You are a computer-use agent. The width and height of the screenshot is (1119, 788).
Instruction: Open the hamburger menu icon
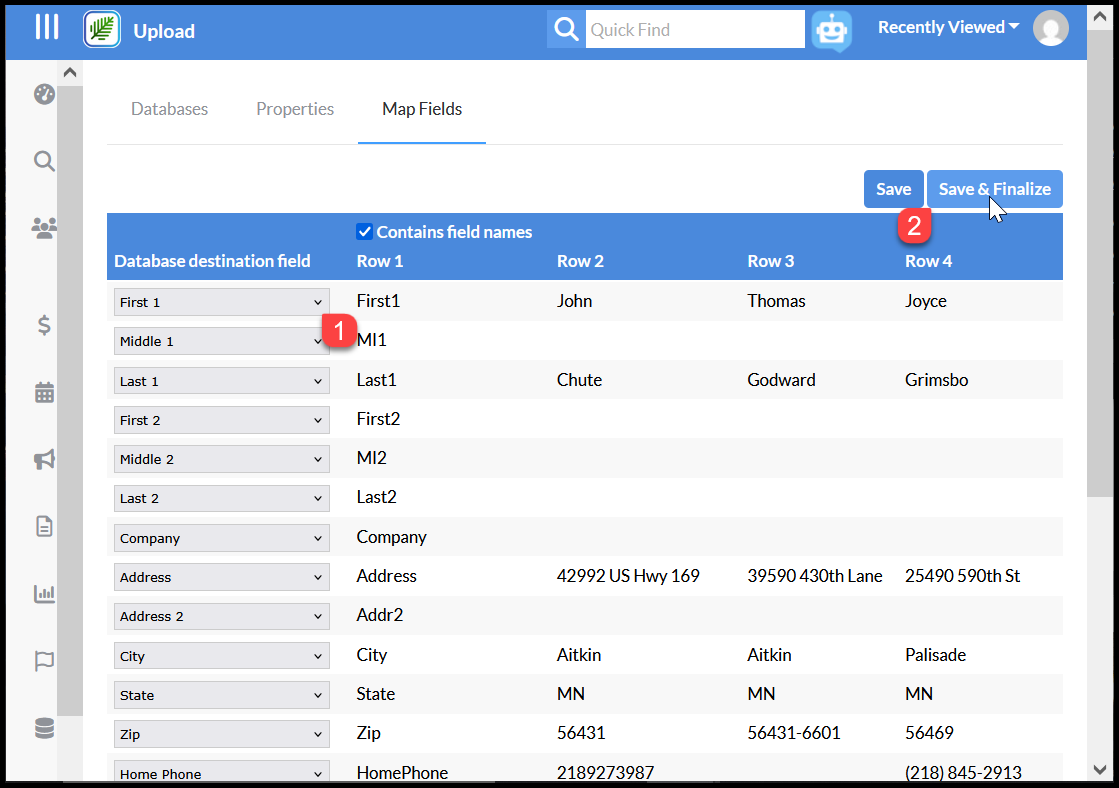coord(47,27)
